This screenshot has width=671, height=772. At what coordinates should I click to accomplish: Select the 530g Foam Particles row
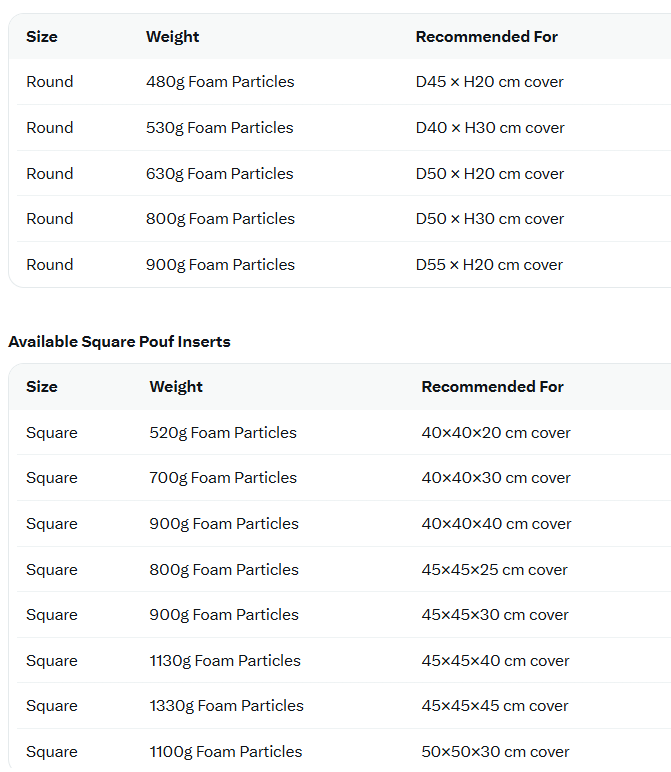(344, 128)
